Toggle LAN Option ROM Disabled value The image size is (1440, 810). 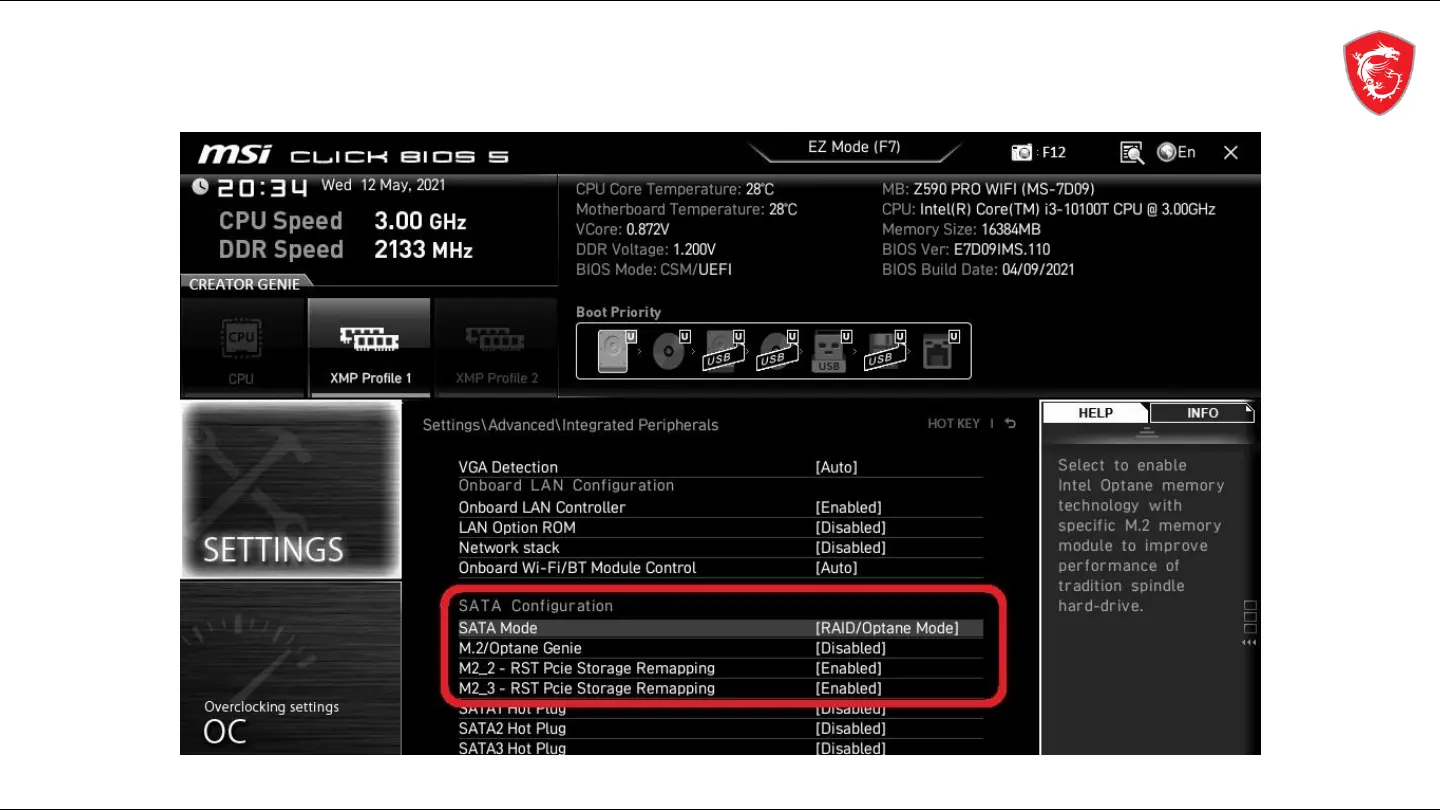850,527
